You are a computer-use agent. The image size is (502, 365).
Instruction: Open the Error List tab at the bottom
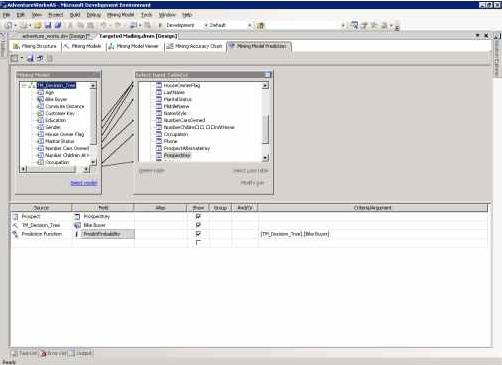click(53, 353)
